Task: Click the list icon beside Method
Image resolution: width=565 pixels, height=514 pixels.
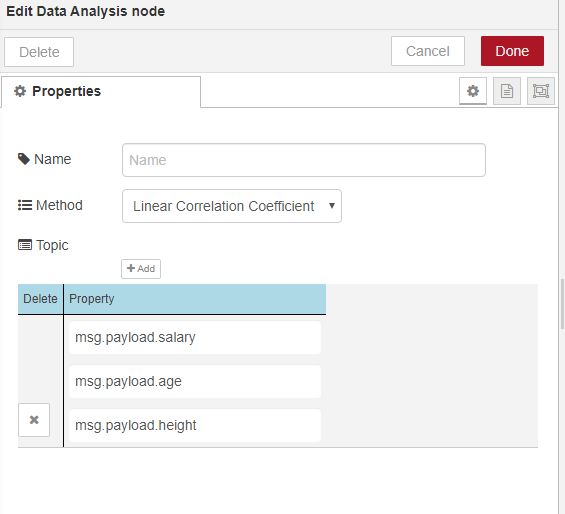Action: pos(25,205)
